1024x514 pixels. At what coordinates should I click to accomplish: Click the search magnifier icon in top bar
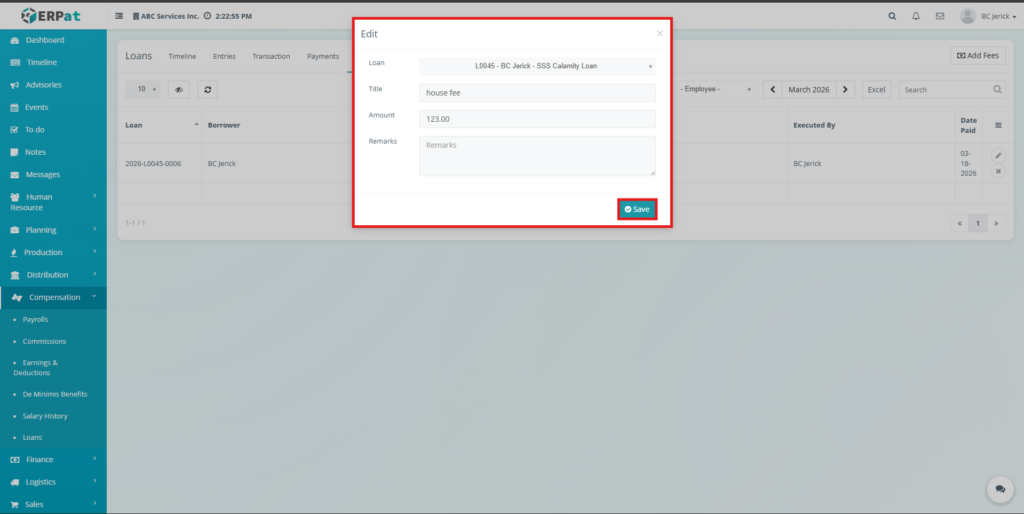893,16
